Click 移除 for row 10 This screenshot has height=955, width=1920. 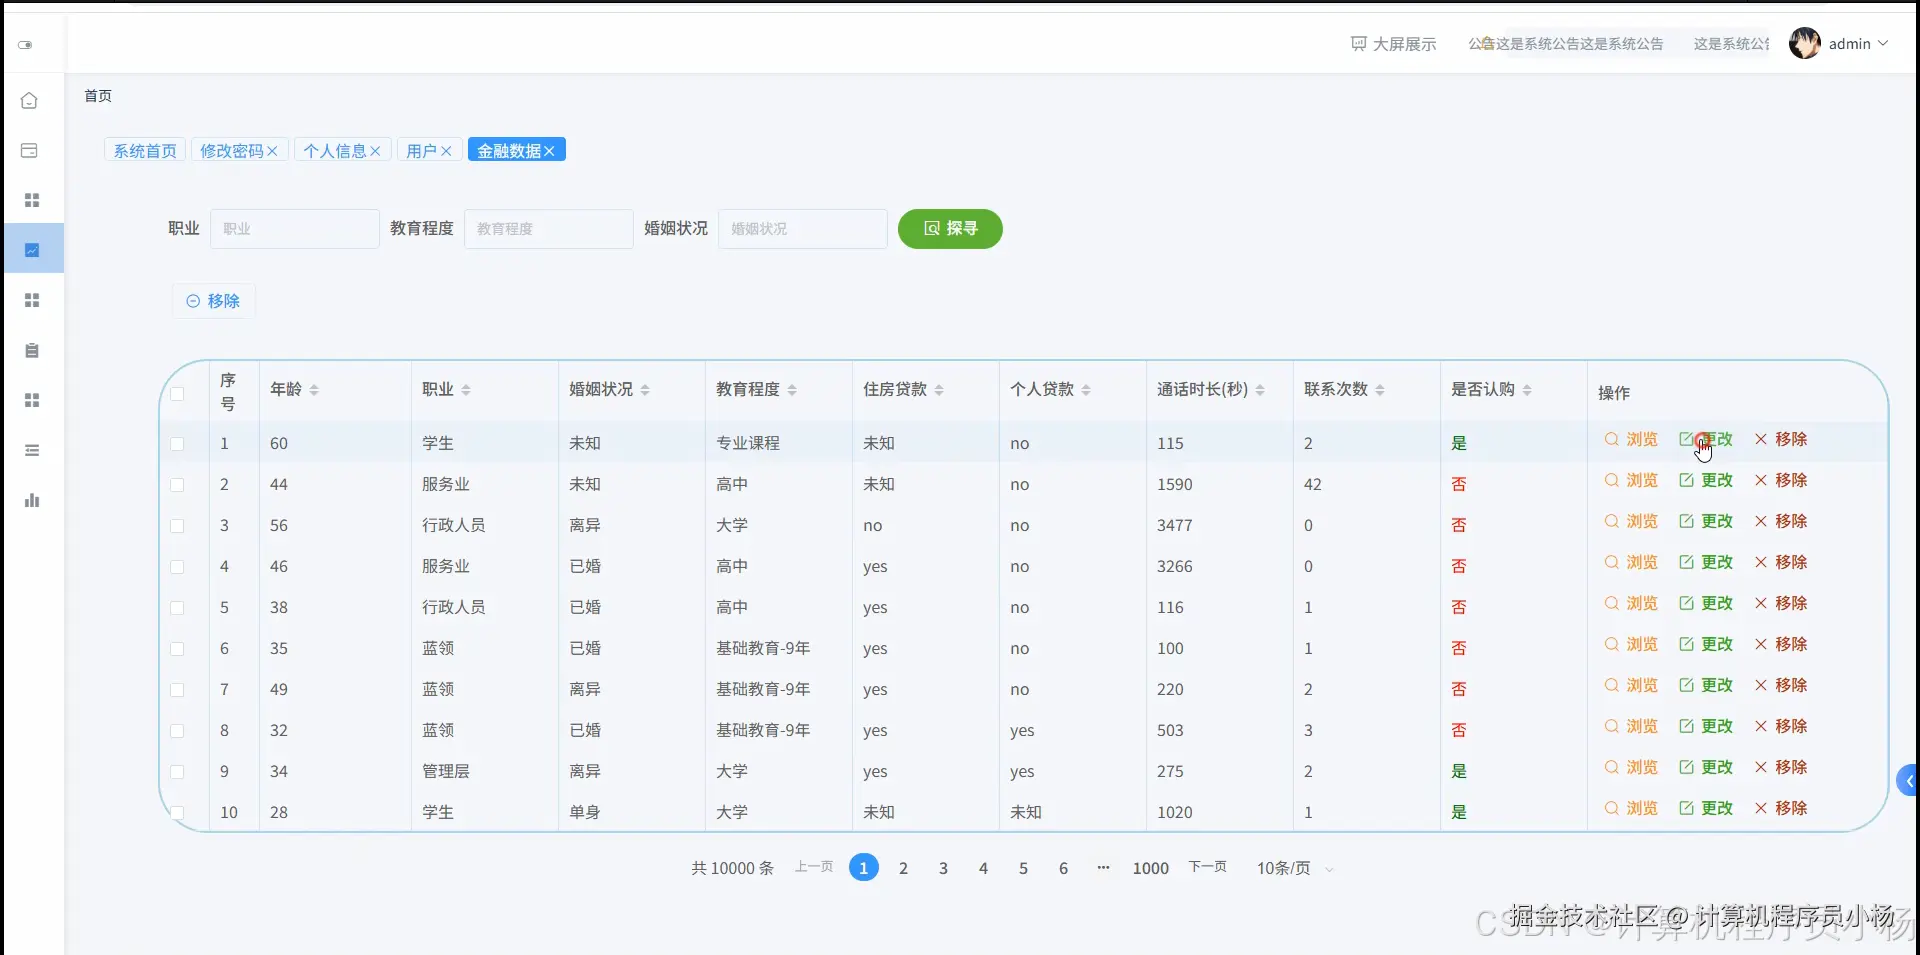(x=1781, y=809)
